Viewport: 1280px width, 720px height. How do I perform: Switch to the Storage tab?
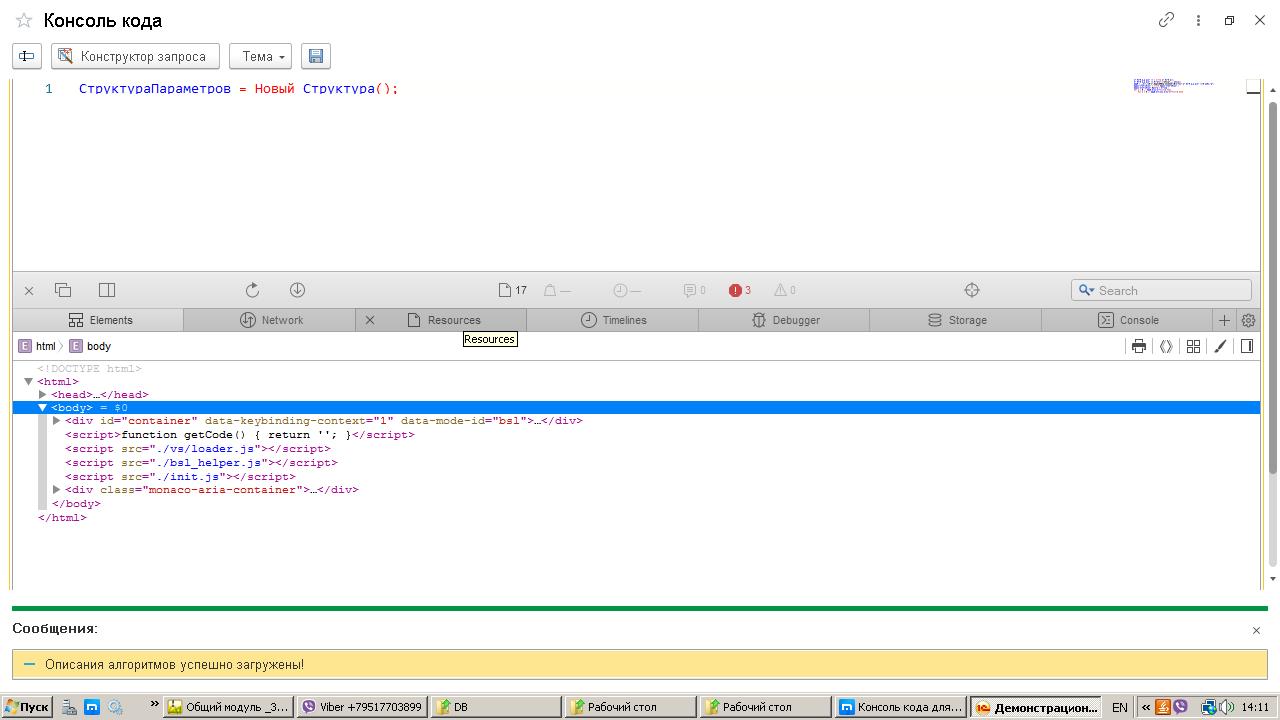[x=956, y=320]
